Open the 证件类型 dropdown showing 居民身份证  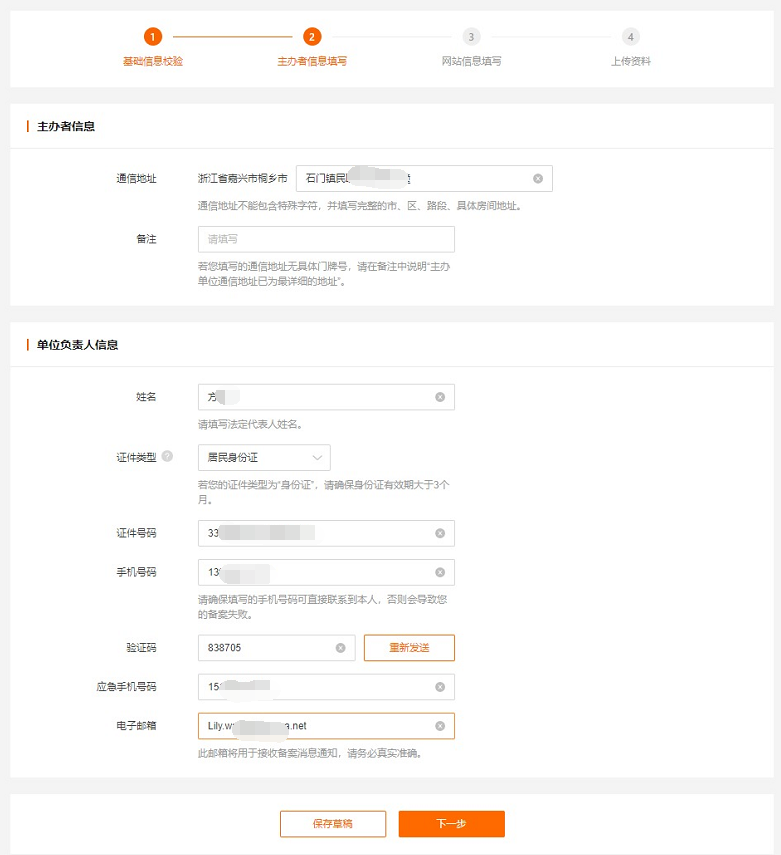tap(264, 458)
